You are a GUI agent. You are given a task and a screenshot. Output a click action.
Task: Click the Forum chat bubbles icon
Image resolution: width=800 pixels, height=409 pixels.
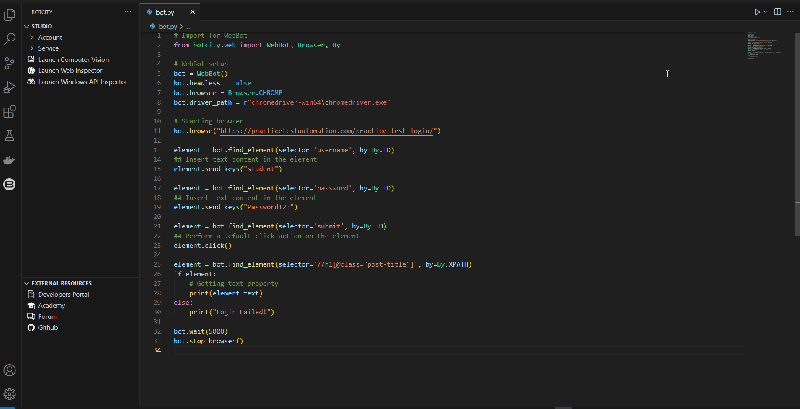point(31,317)
